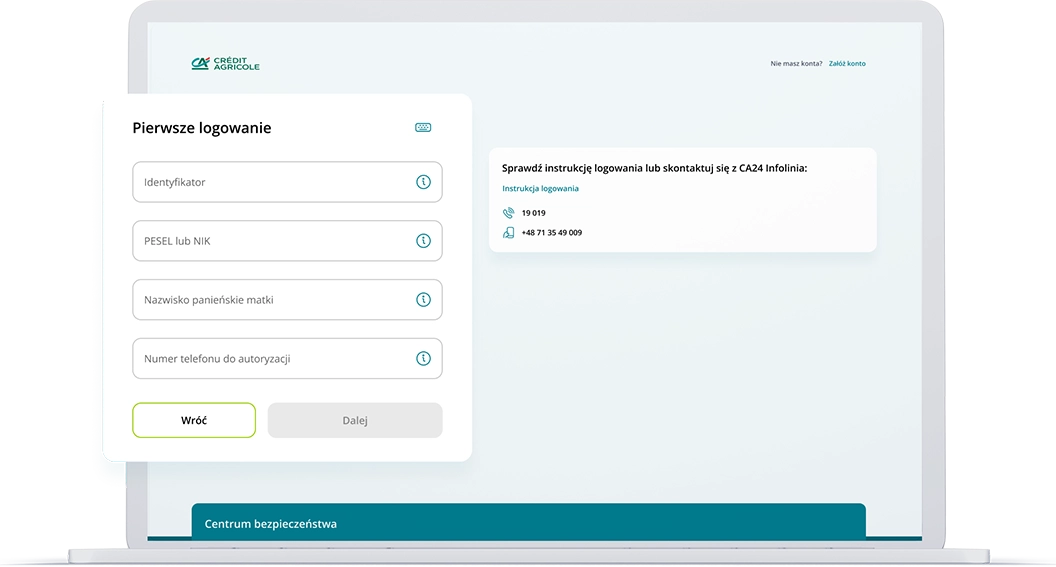Focus the Identyfikator input field
Image resolution: width=1056 pixels, height=567 pixels.
[270, 182]
